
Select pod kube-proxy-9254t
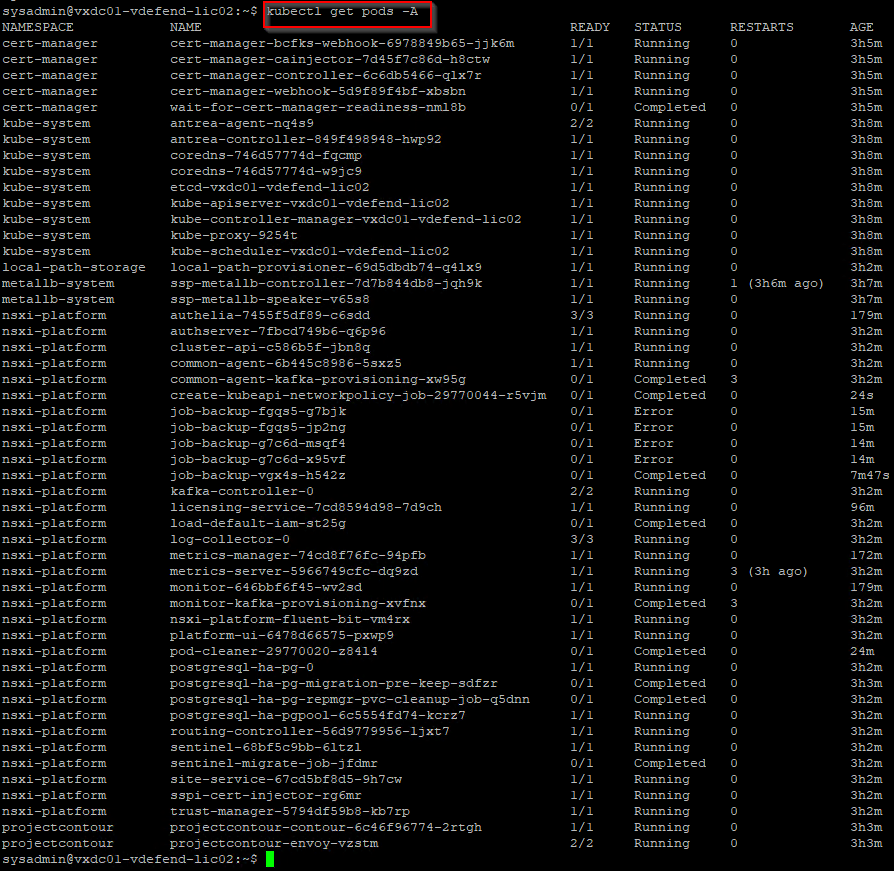(234, 235)
